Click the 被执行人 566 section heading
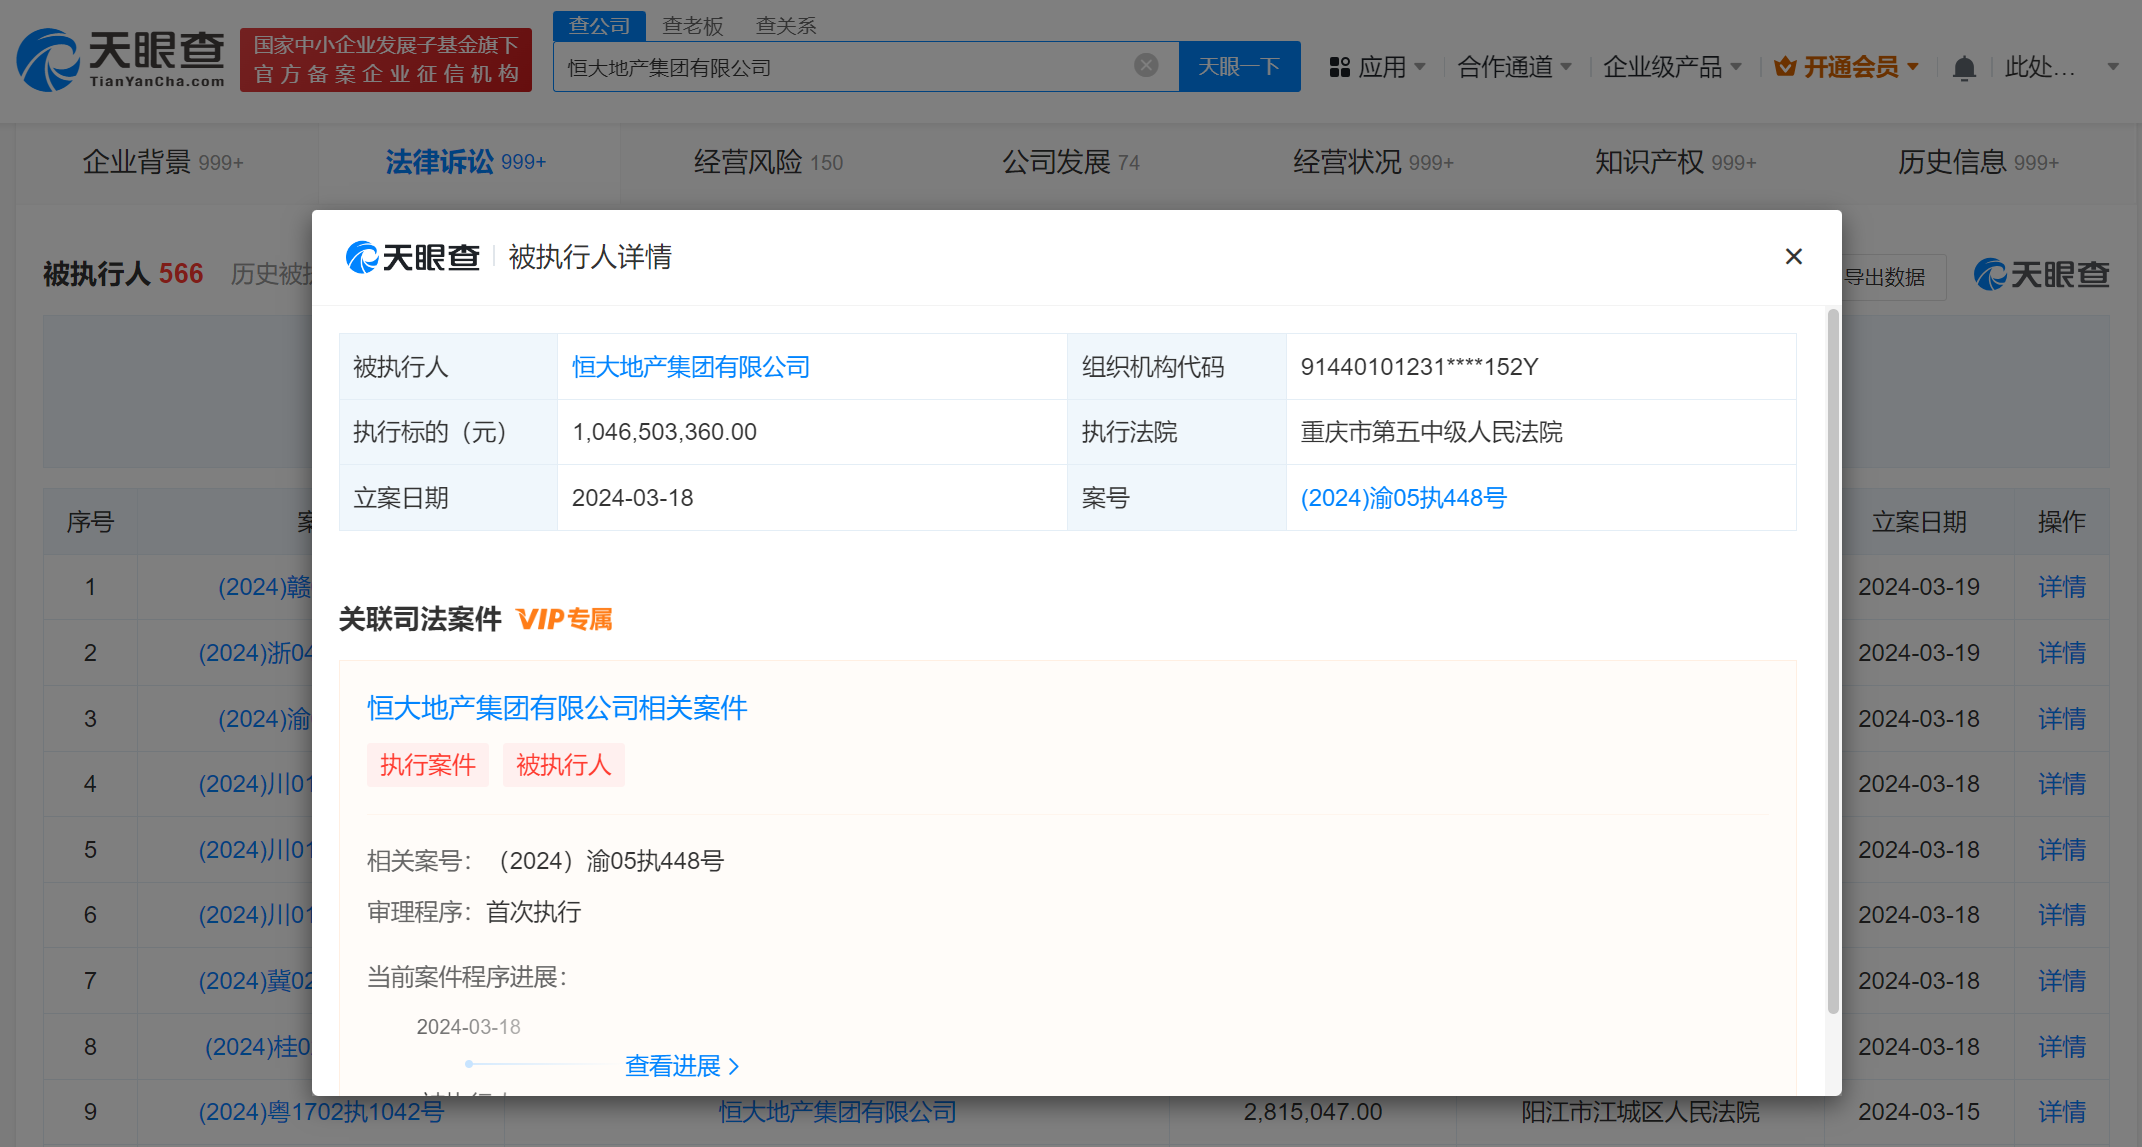Image resolution: width=2142 pixels, height=1147 pixels. (123, 274)
